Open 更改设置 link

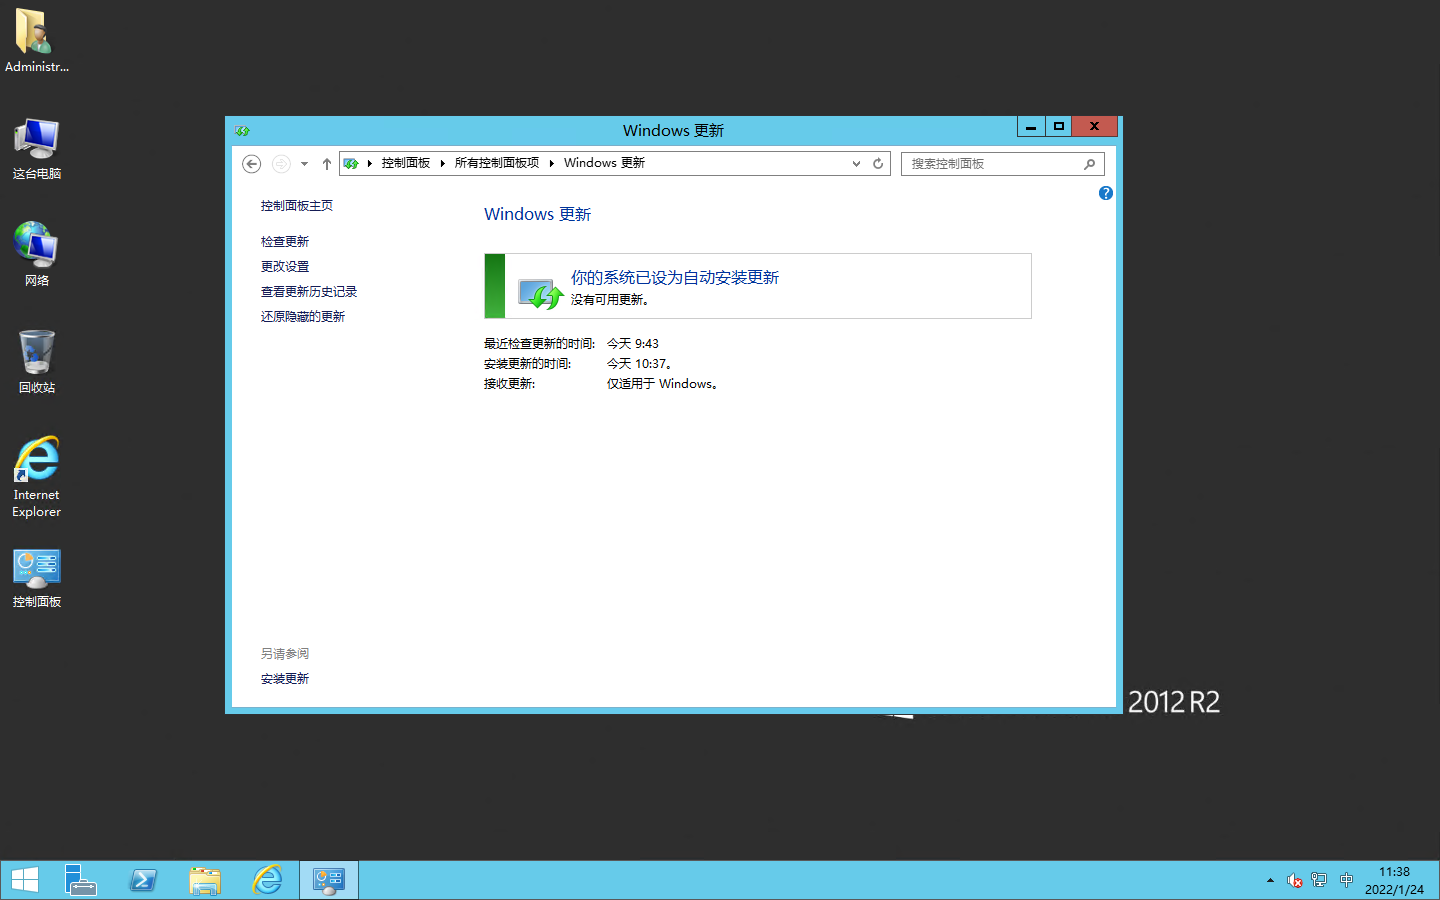click(285, 267)
